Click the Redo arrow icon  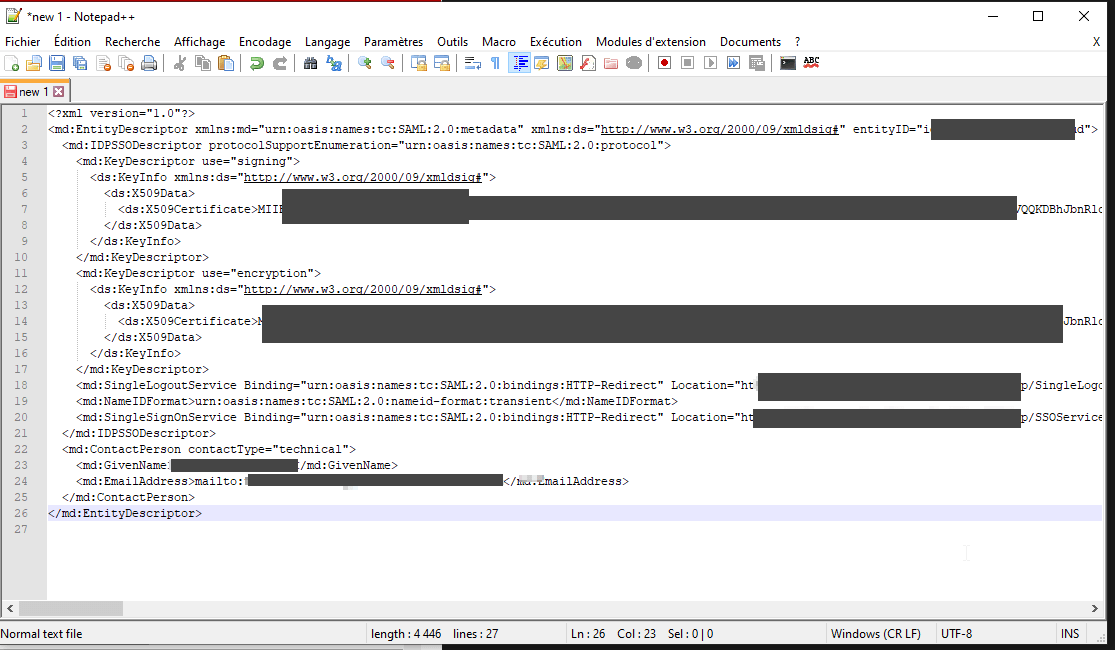pos(279,63)
